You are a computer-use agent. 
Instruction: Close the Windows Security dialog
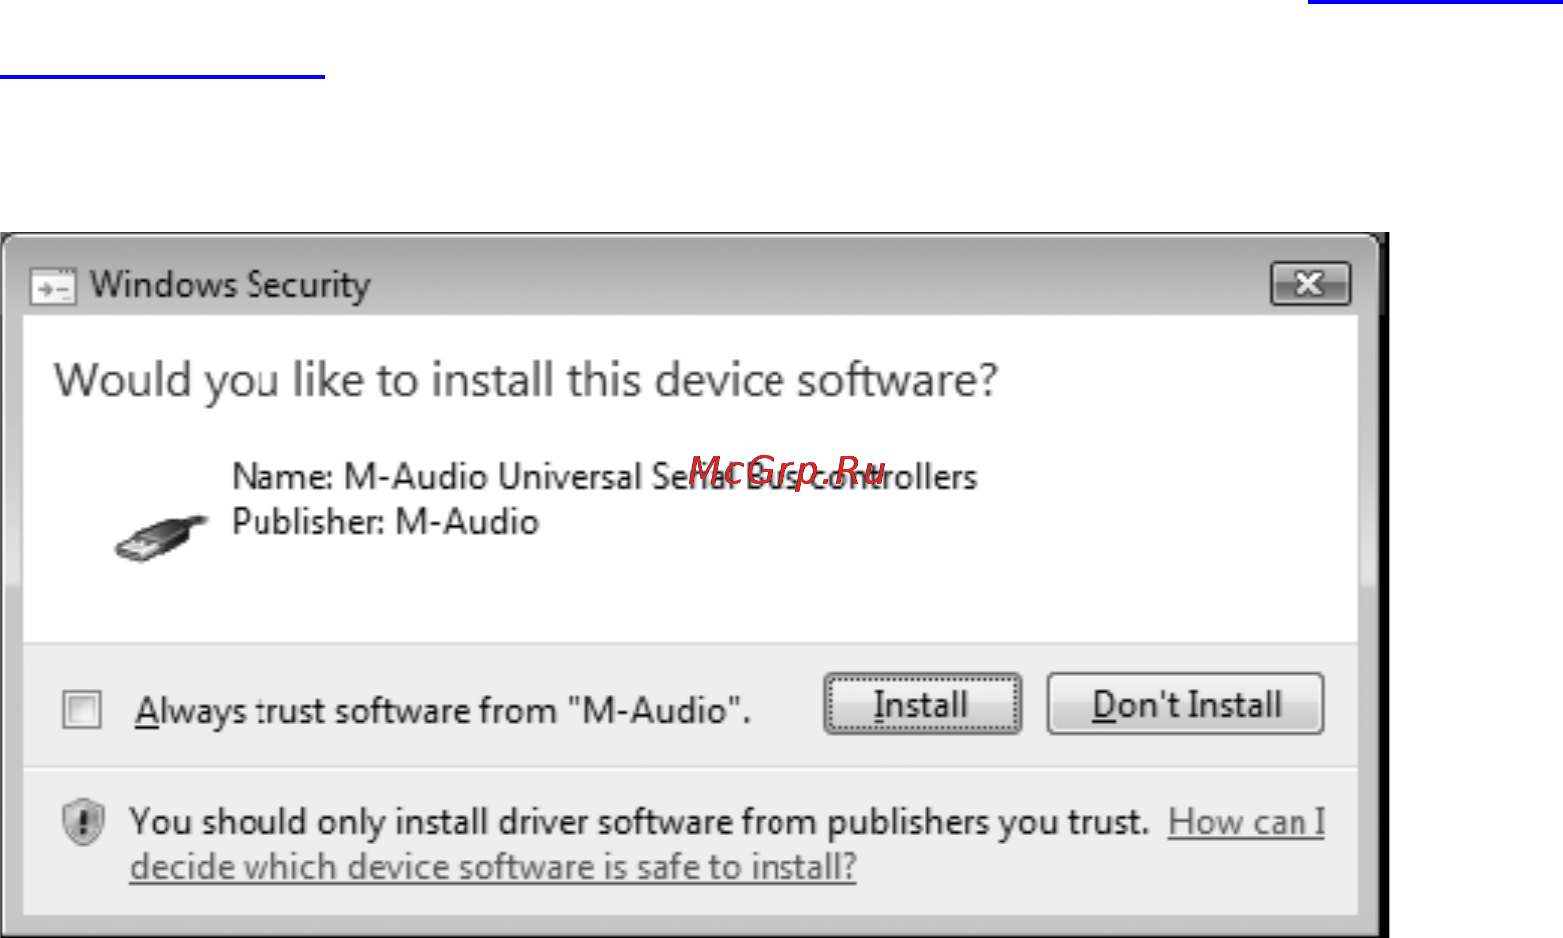pos(1310,284)
